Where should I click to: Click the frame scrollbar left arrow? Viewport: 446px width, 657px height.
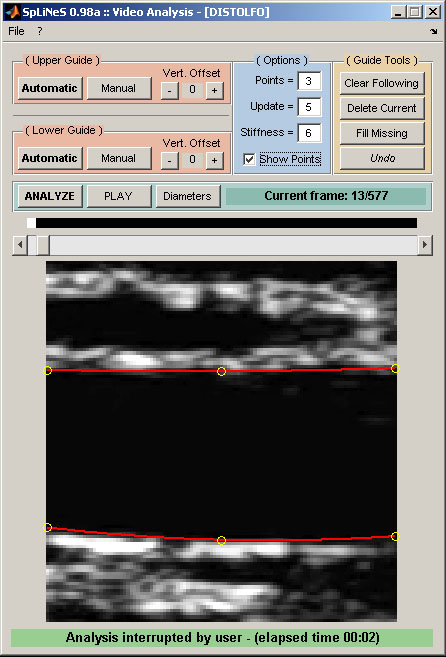tap(20, 245)
